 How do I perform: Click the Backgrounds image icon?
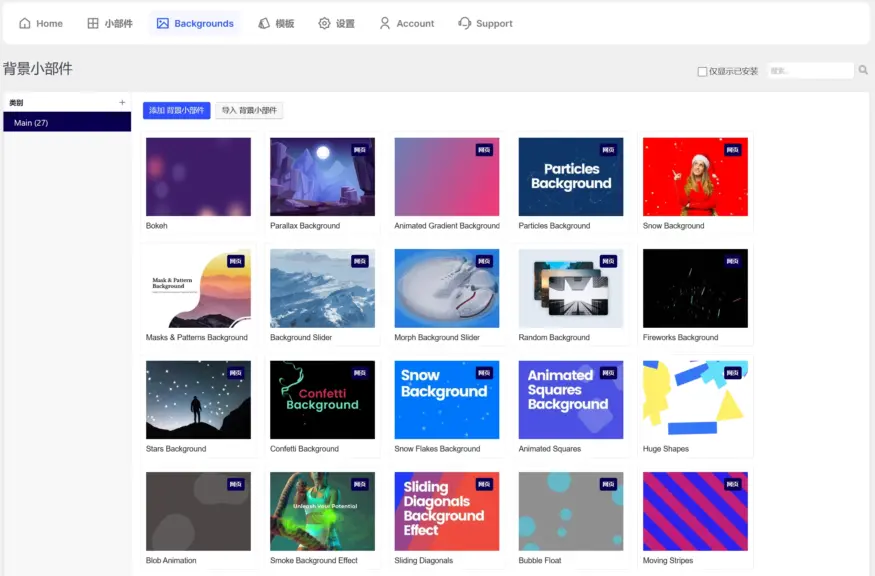163,23
